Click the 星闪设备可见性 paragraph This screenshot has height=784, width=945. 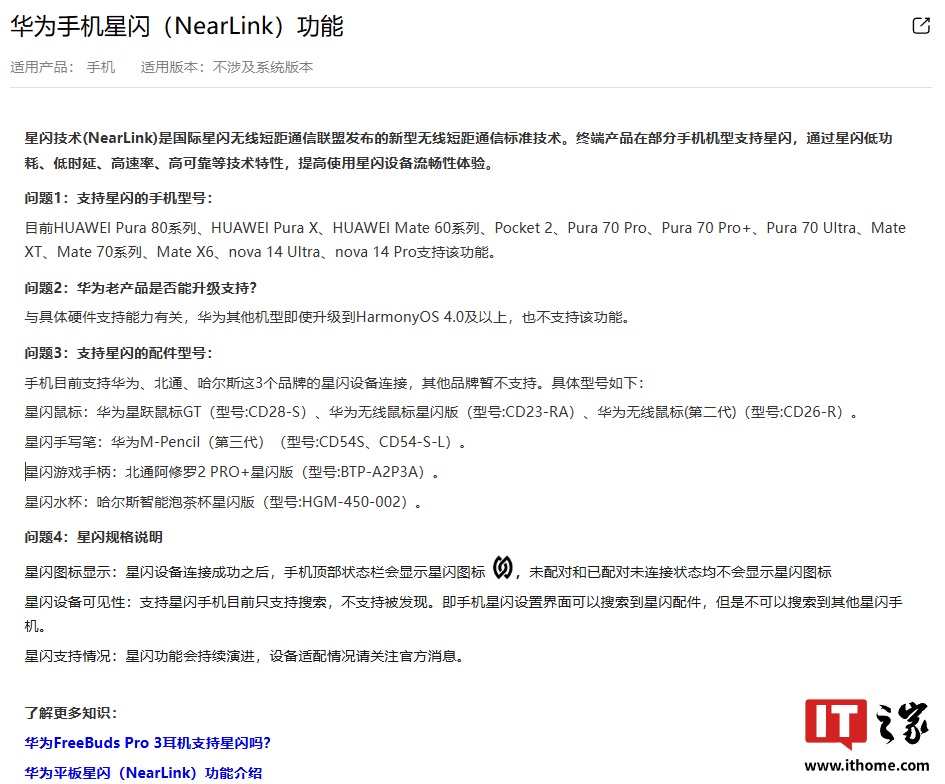pos(463,613)
